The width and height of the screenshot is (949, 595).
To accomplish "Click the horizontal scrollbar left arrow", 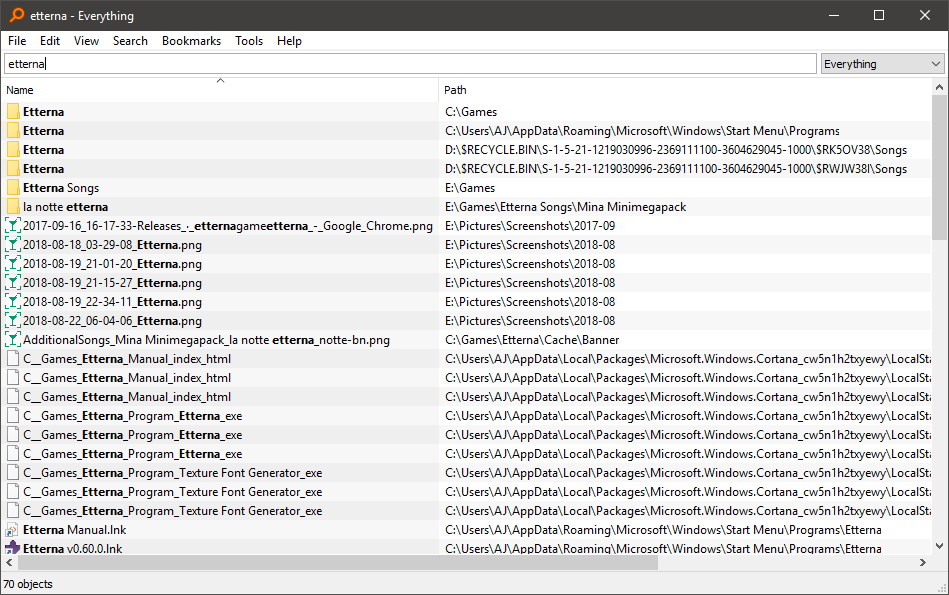I will coord(9,562).
